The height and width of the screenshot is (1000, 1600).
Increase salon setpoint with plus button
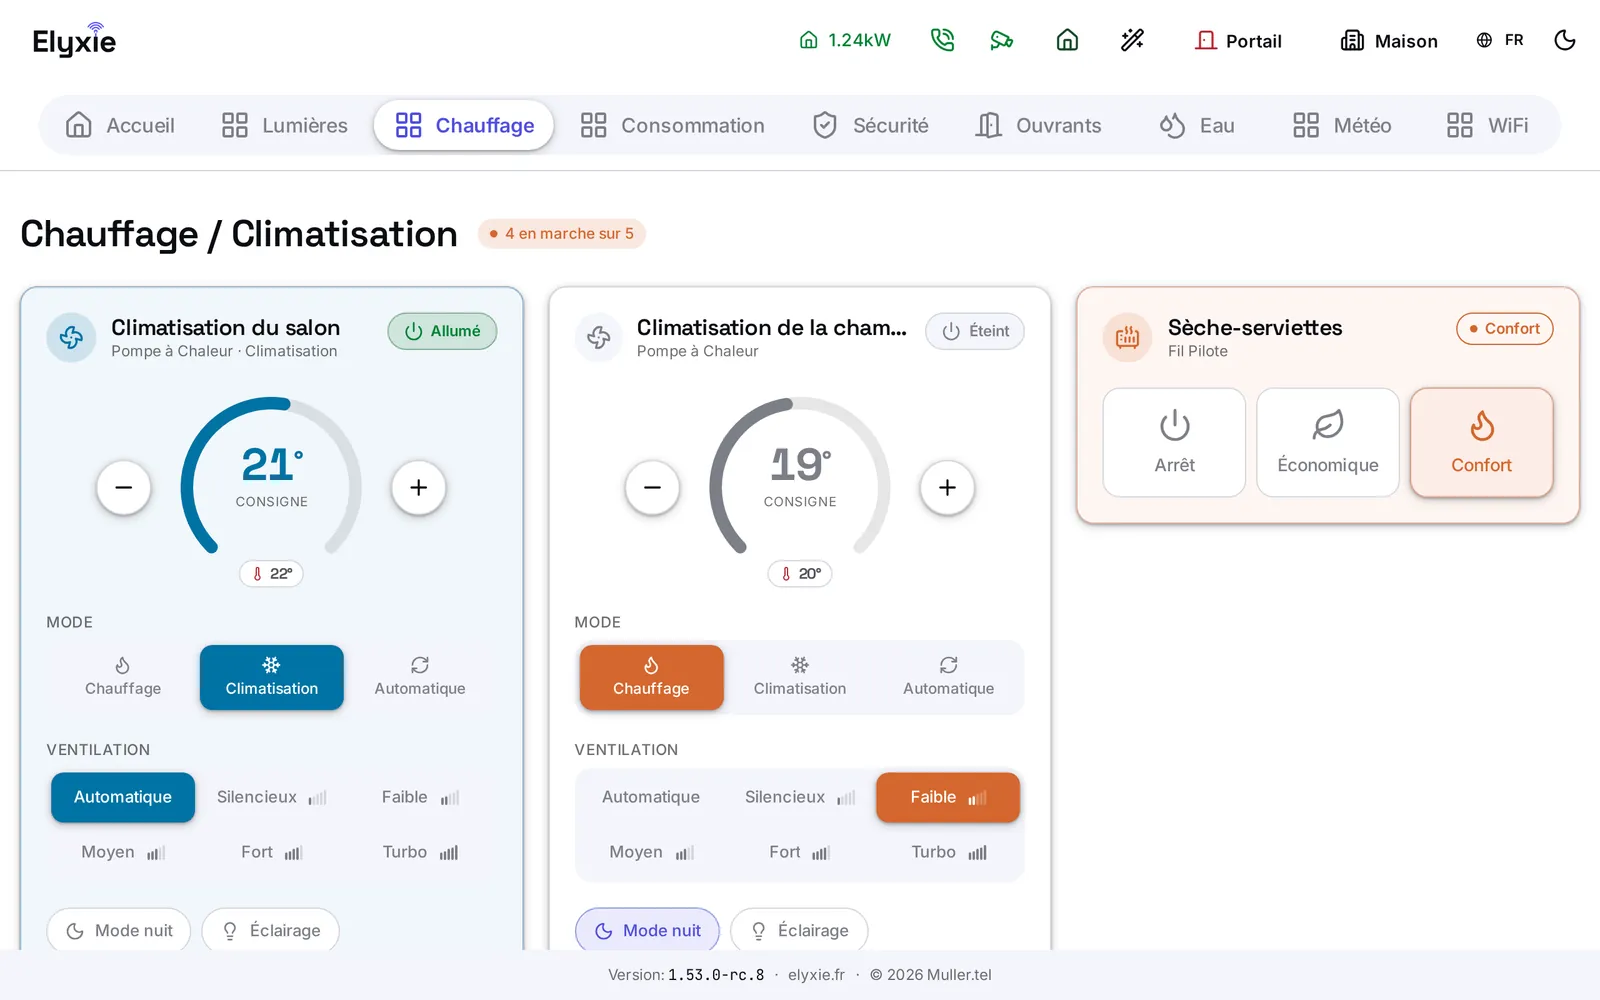pyautogui.click(x=419, y=487)
